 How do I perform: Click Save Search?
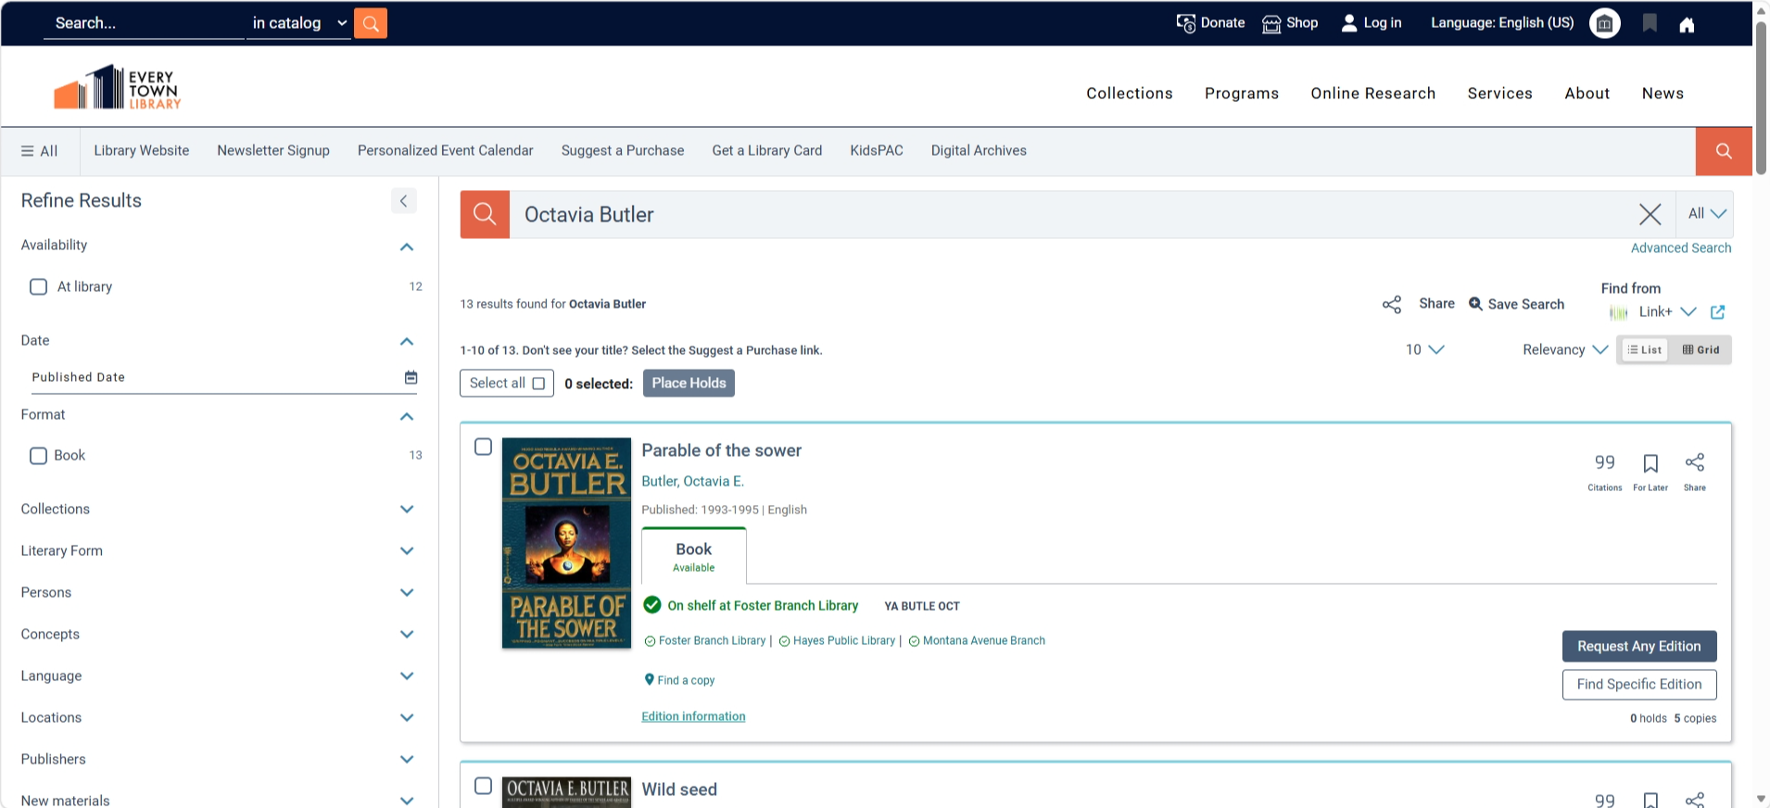click(x=1516, y=304)
